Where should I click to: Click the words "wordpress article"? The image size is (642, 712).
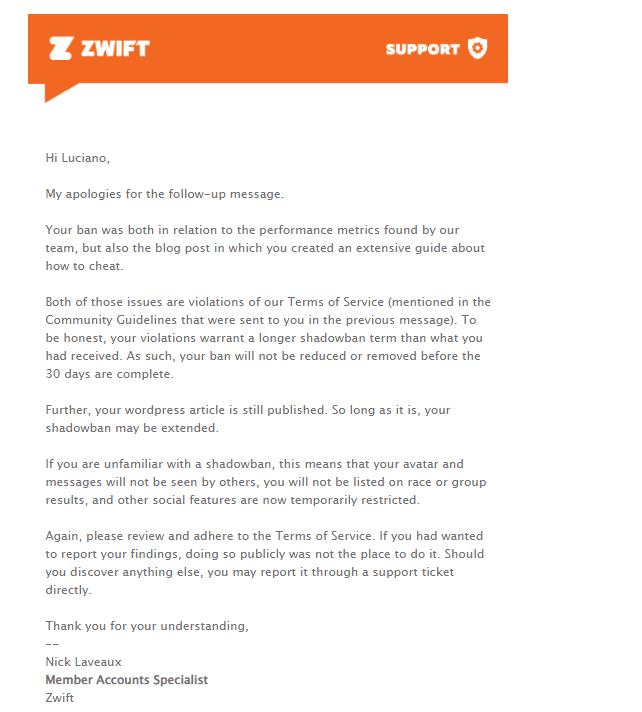[x=175, y=410]
